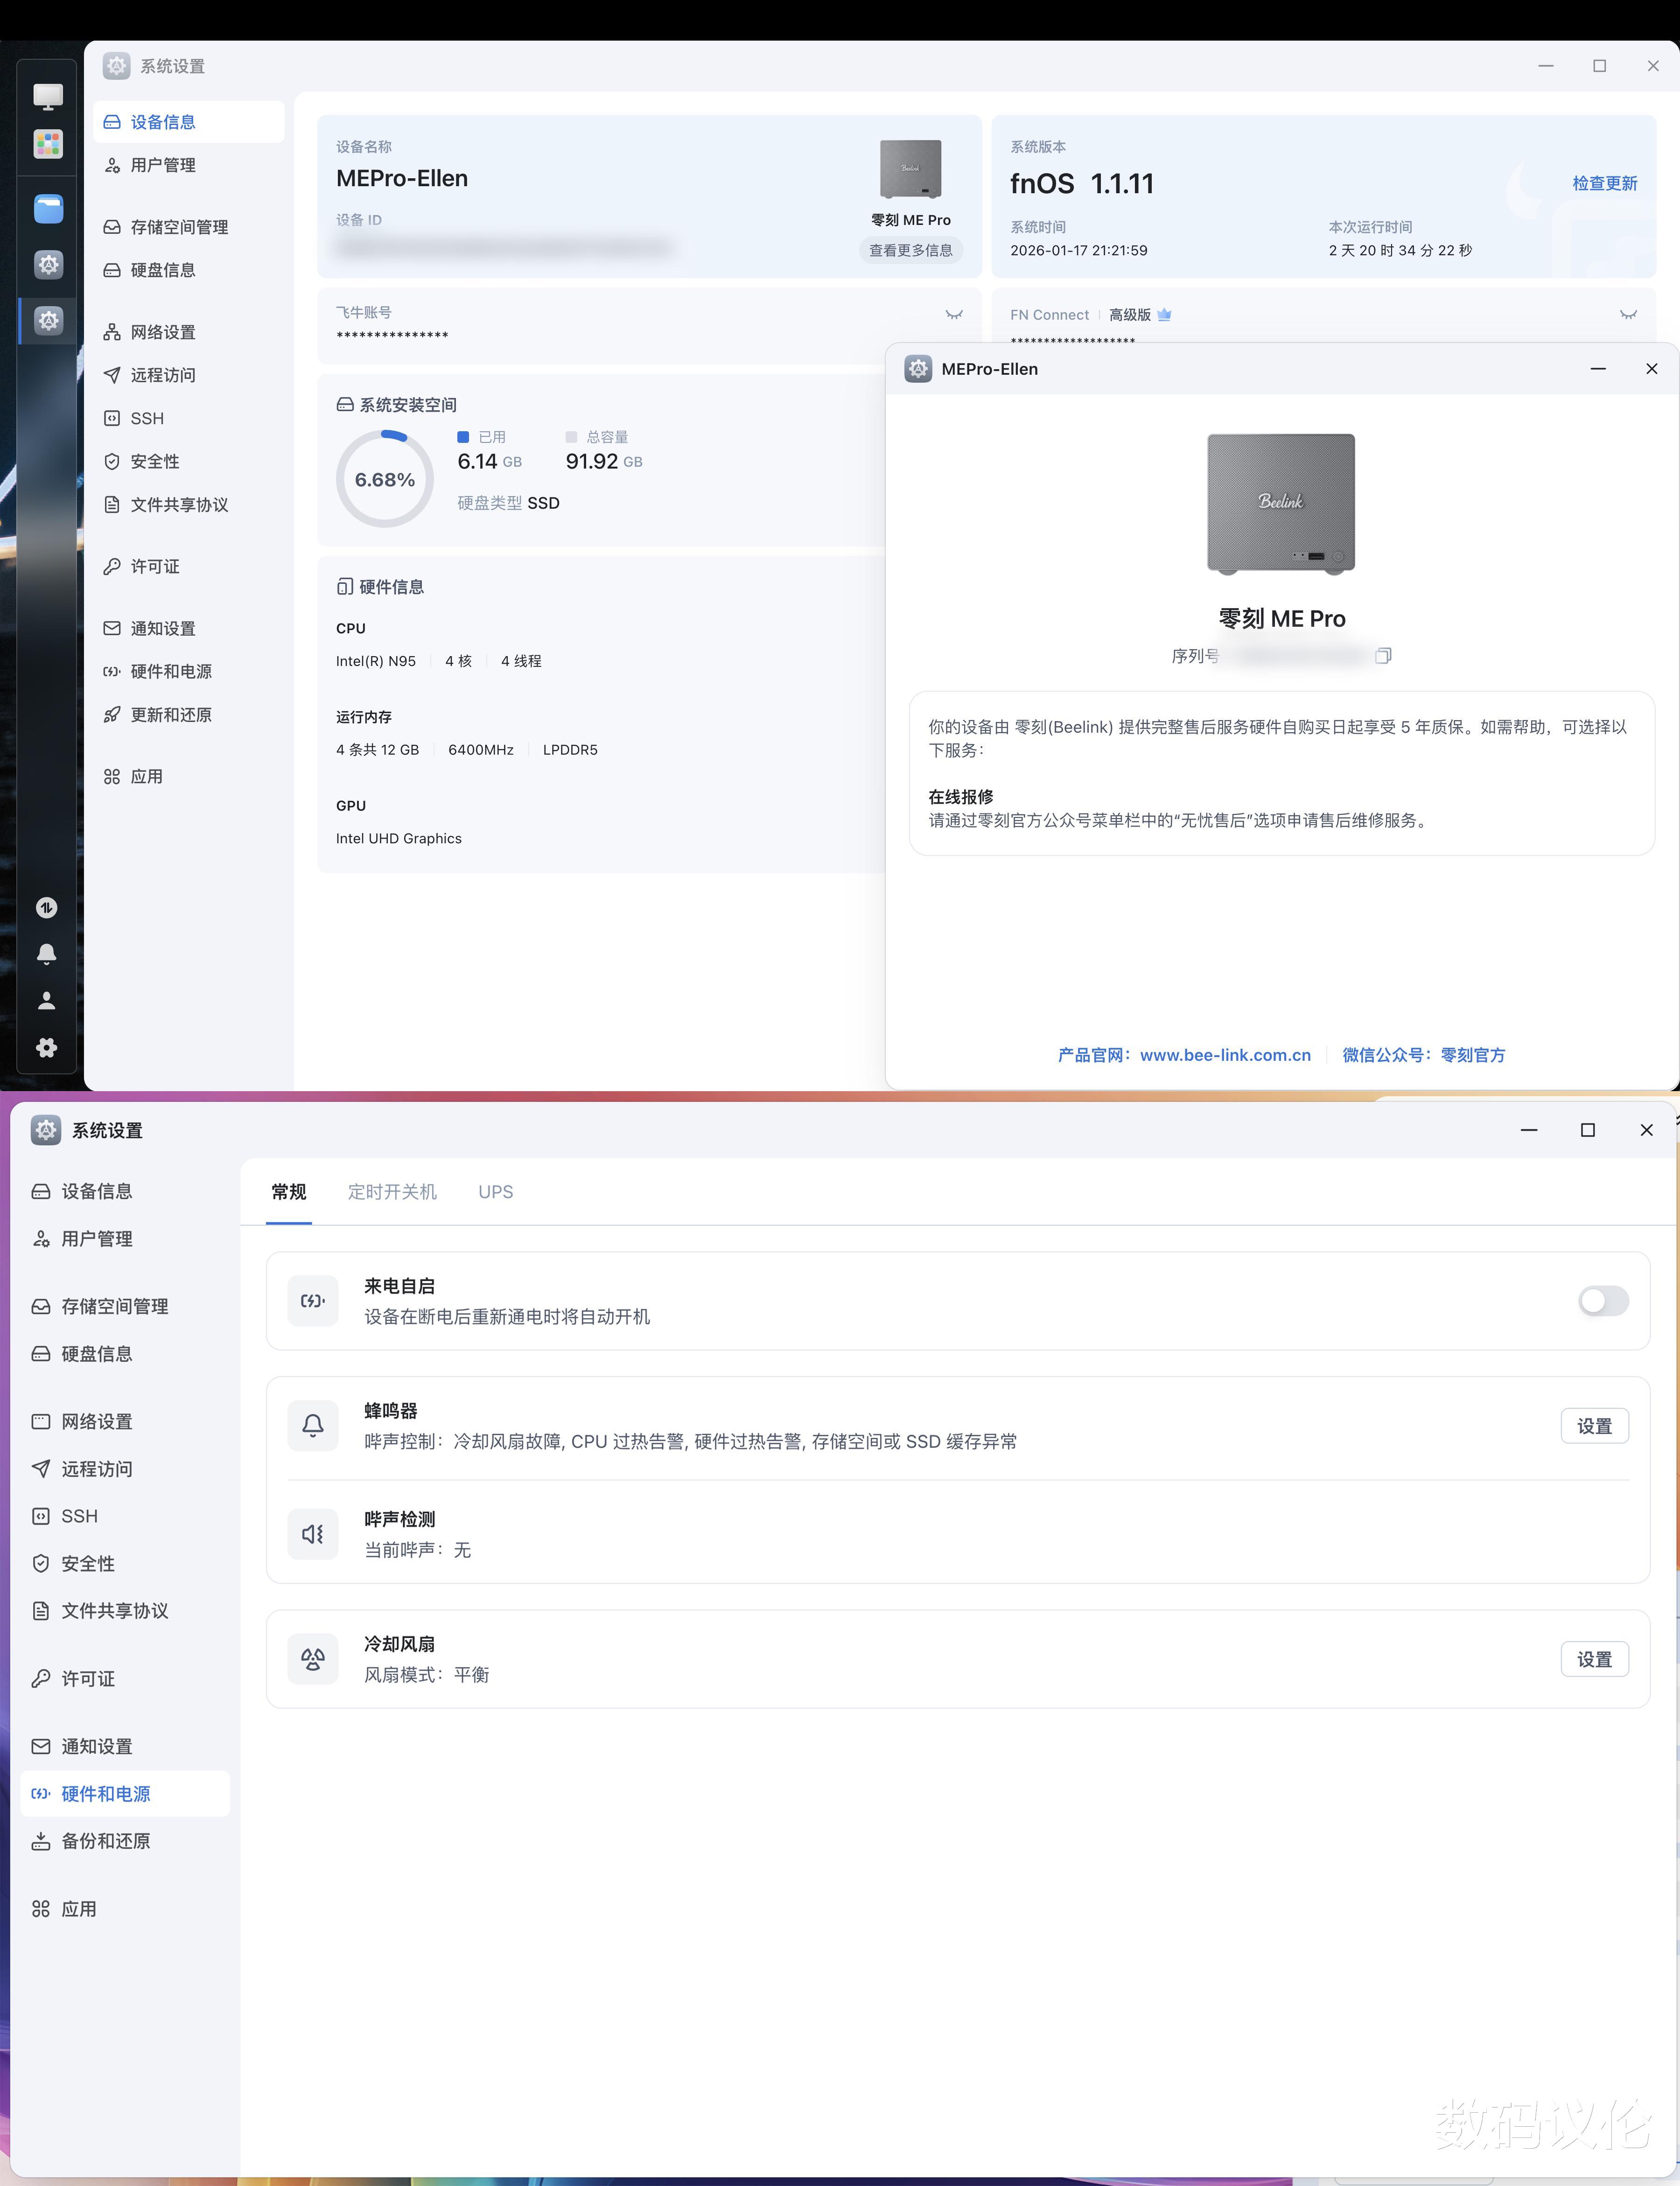
Task: Open the file manager icon in dock
Action: pos(48,209)
